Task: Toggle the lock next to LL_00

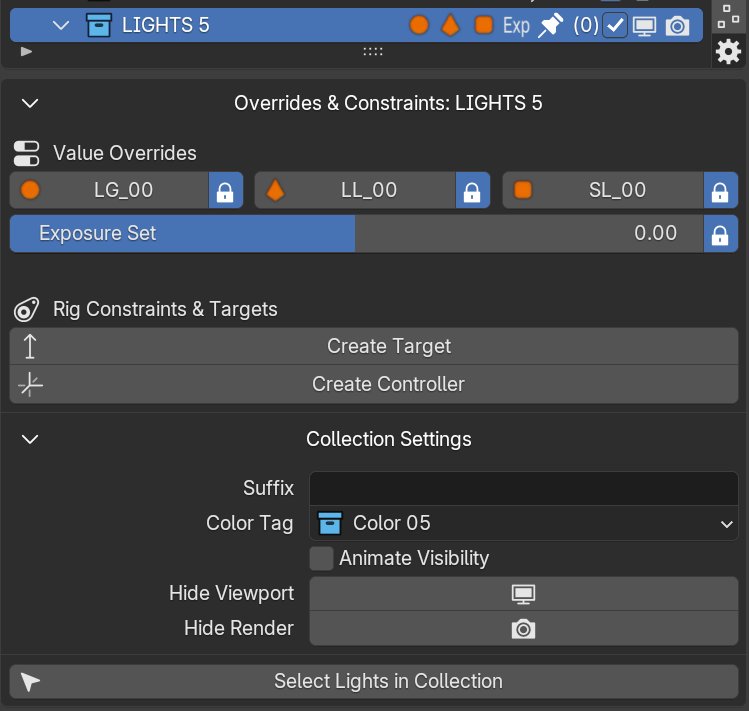Action: click(x=472, y=190)
